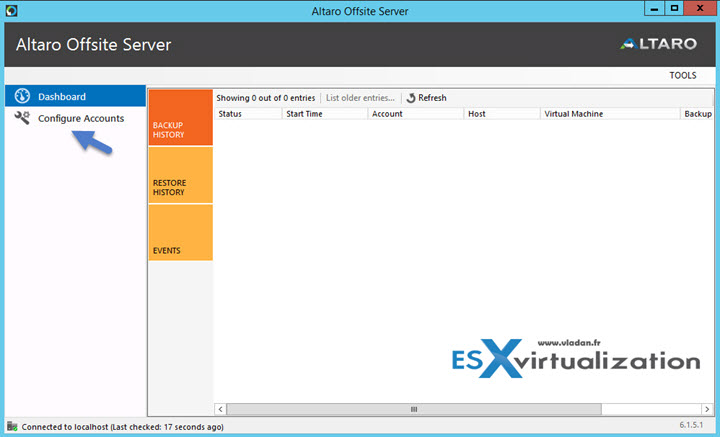This screenshot has width=720, height=437.
Task: Click the Dashboard gauge icon
Action: click(x=22, y=96)
